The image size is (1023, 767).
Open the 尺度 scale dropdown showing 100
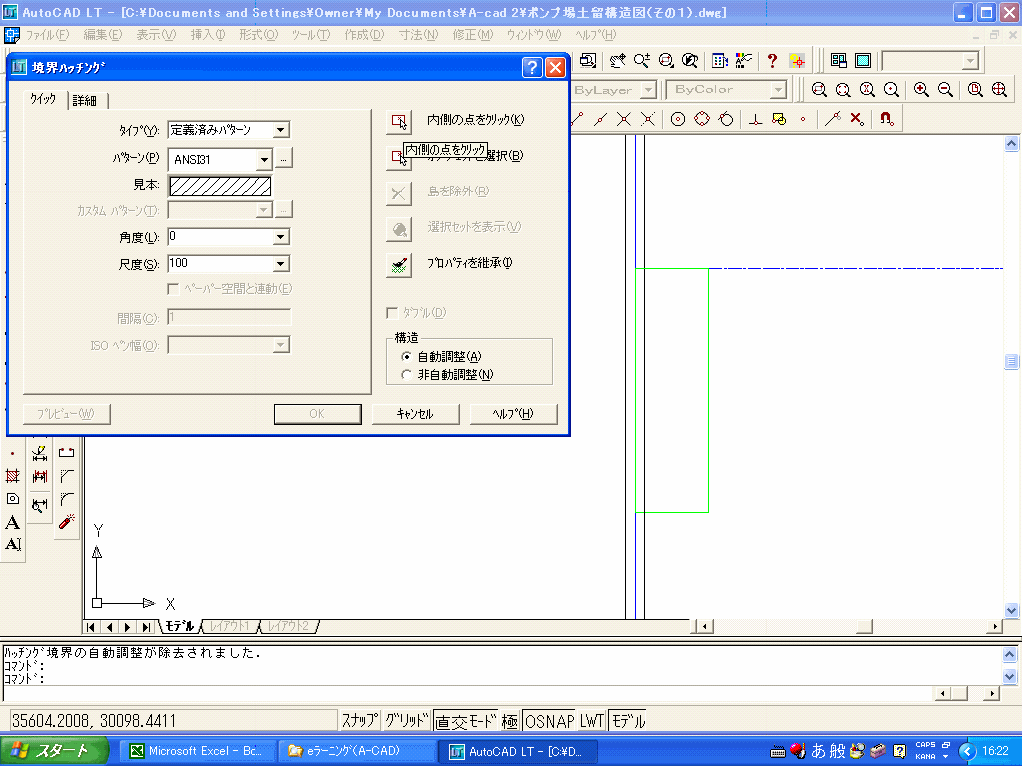tap(281, 264)
